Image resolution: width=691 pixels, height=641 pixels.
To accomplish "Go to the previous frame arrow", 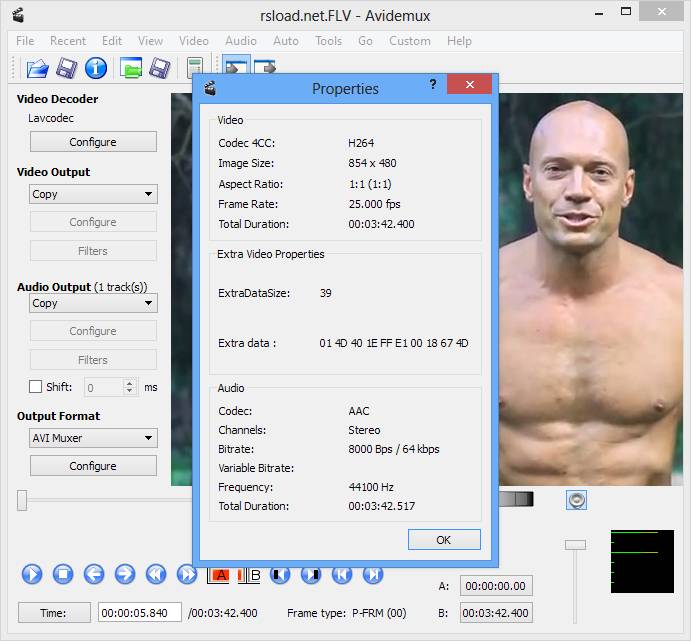I will pos(94,574).
